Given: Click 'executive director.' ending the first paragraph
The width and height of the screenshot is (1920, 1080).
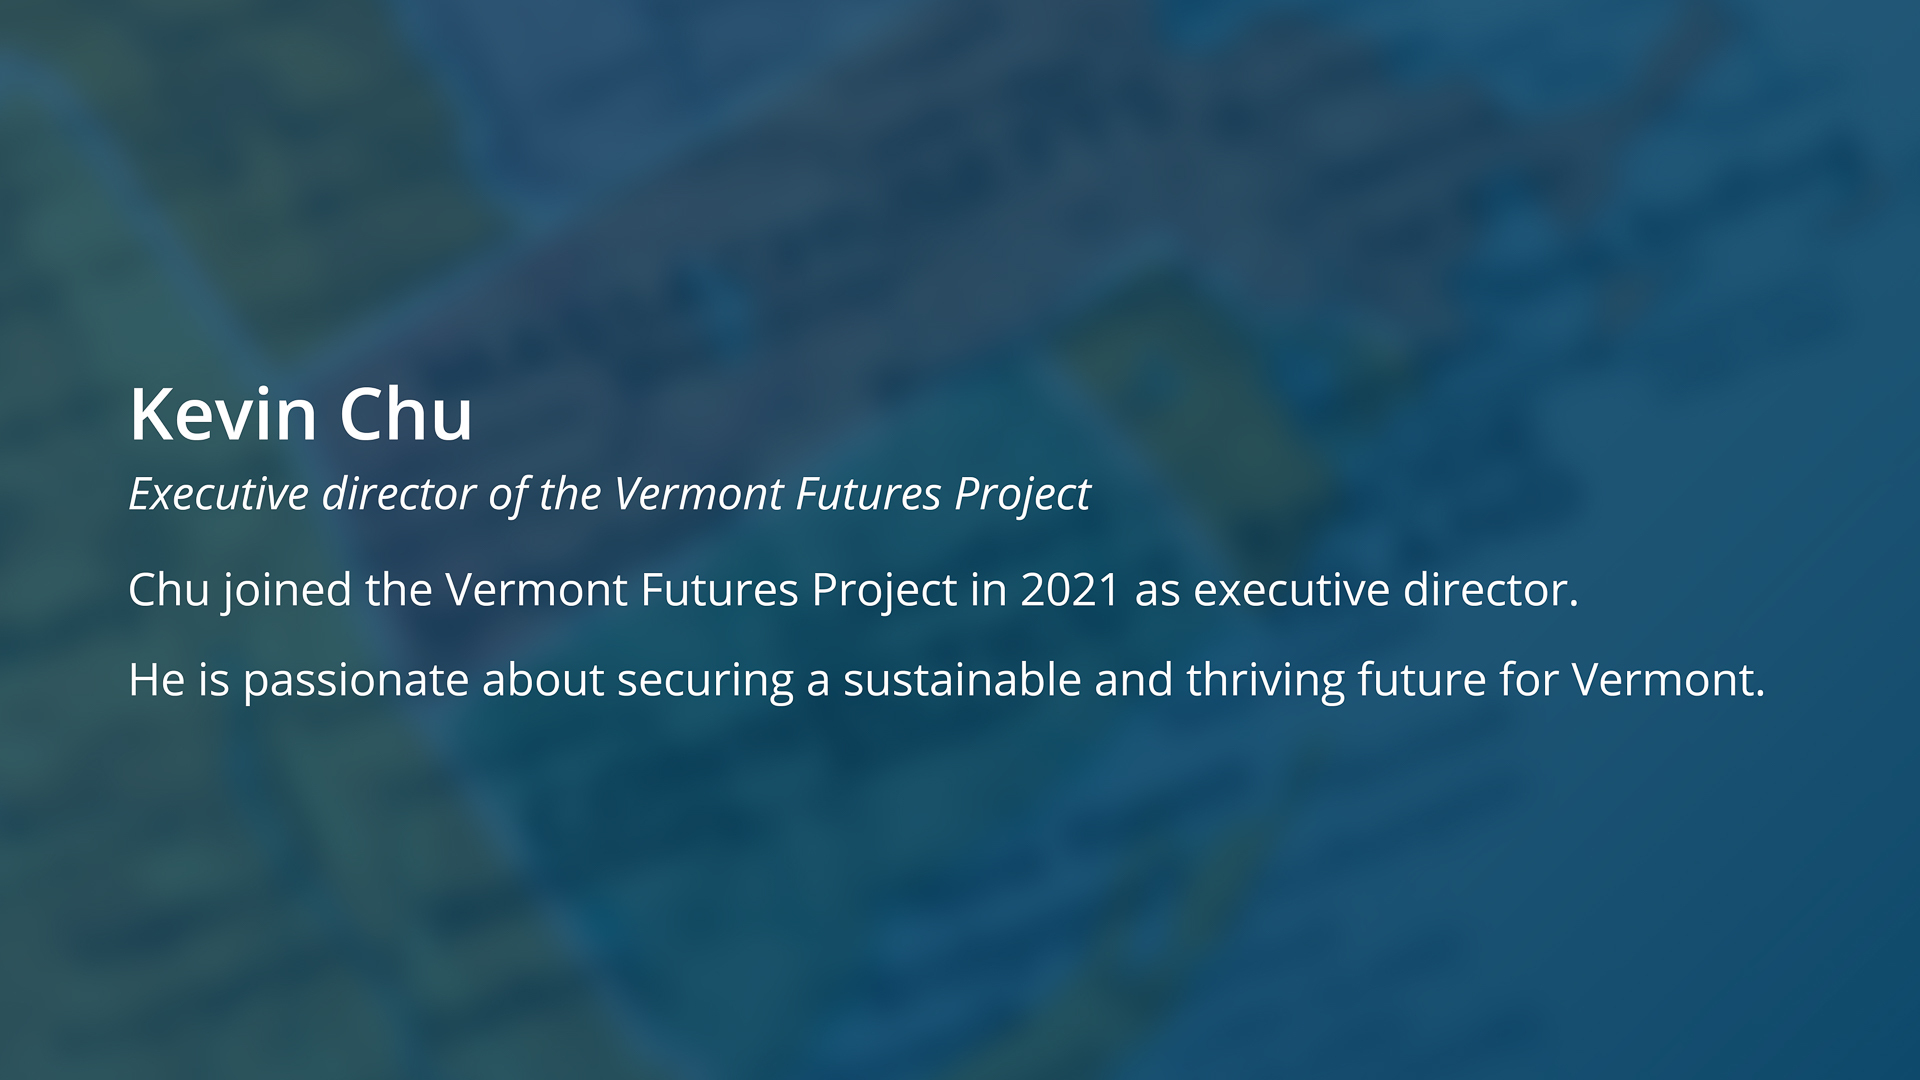Looking at the screenshot, I should (x=1386, y=590).
